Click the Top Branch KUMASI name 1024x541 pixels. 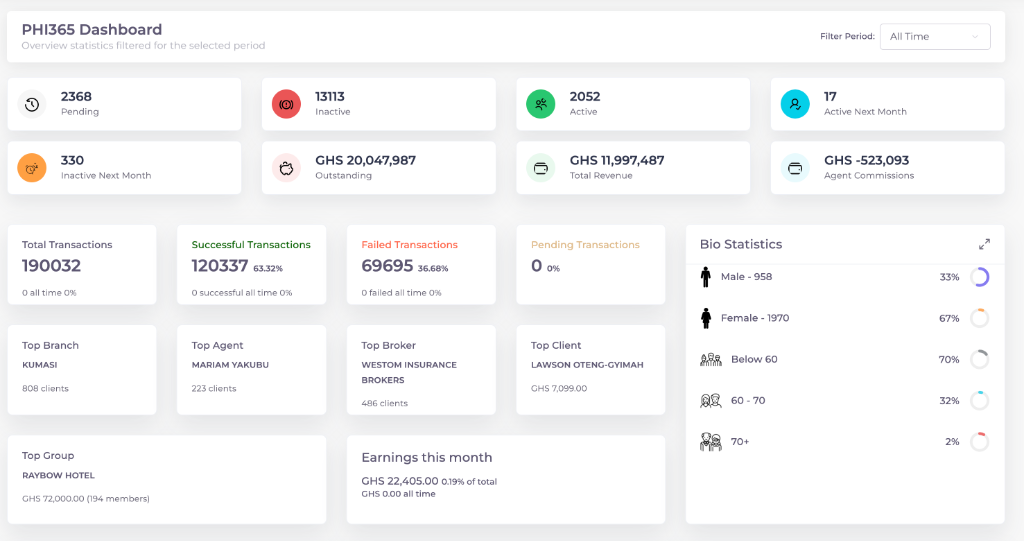[x=40, y=365]
